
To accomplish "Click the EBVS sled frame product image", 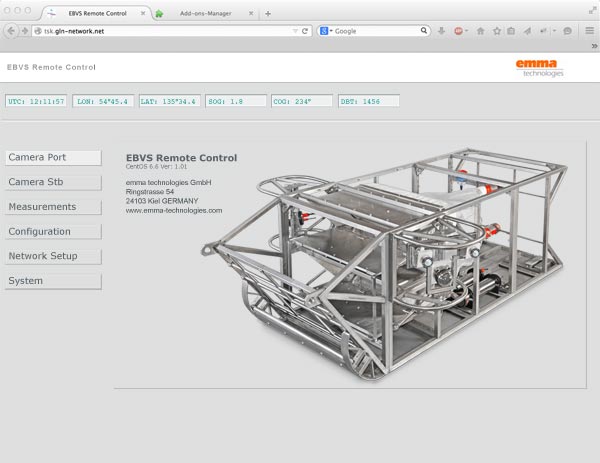I will coord(384,264).
